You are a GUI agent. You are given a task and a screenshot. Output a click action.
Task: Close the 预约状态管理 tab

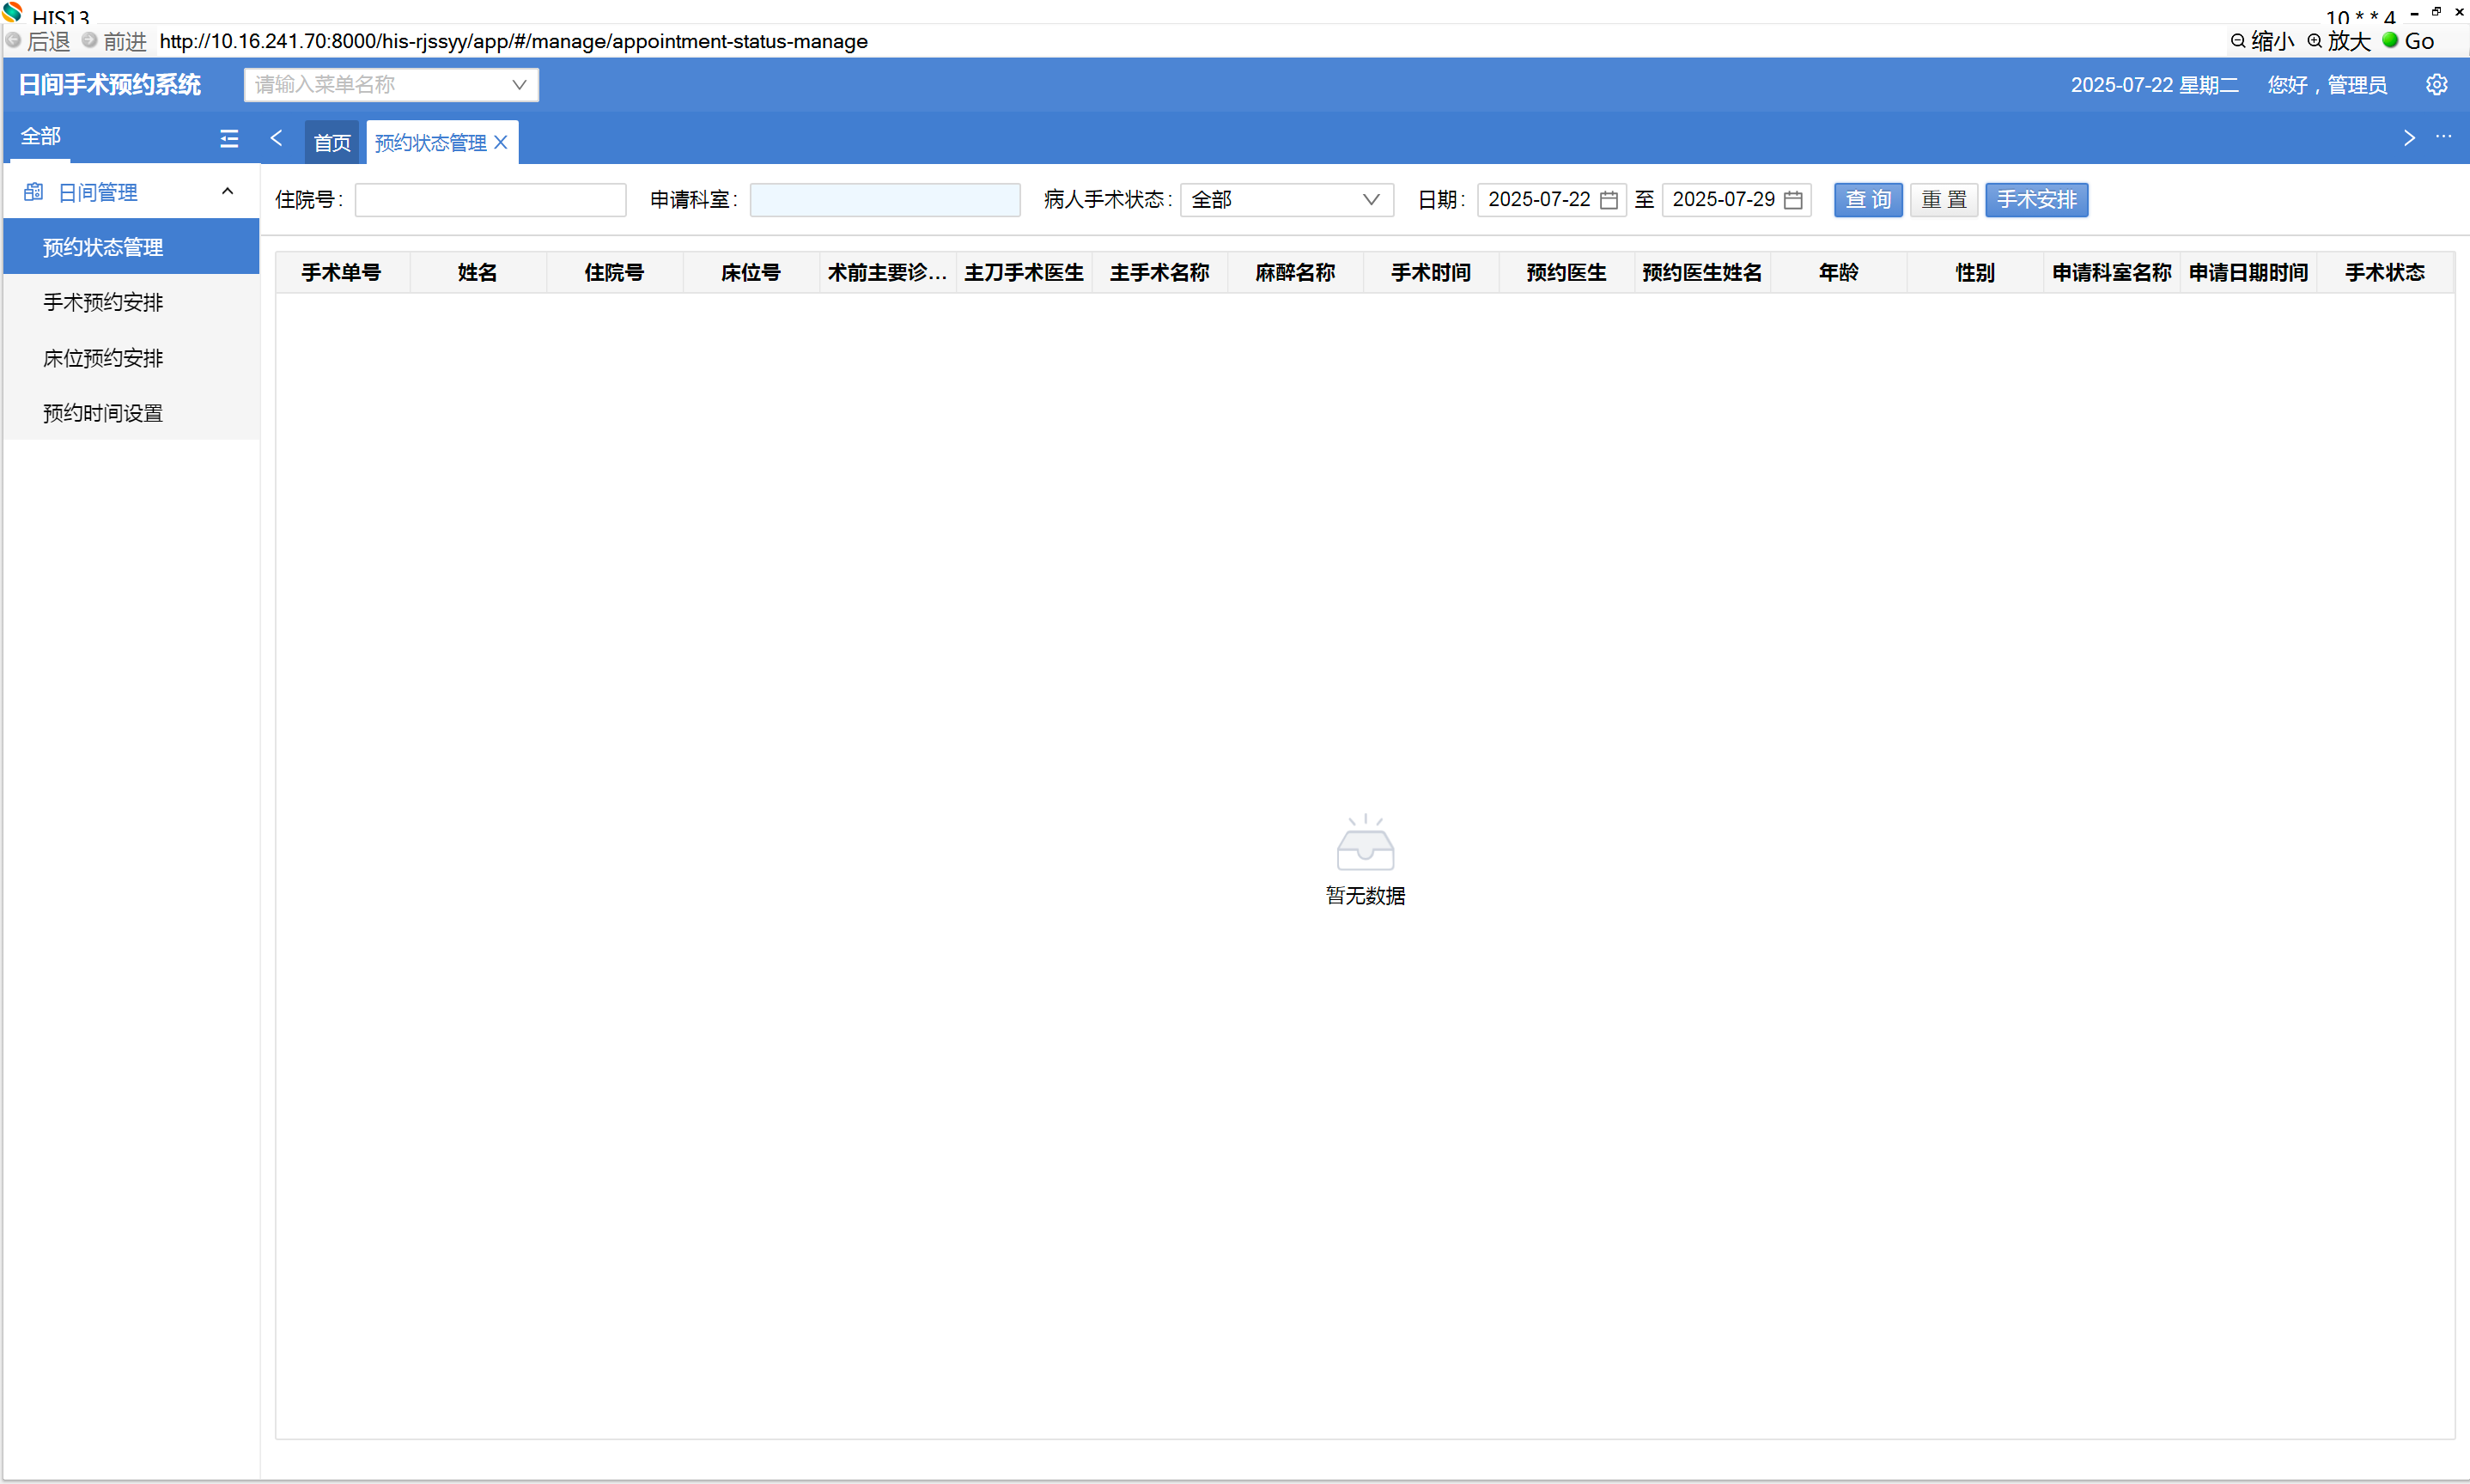(x=501, y=143)
